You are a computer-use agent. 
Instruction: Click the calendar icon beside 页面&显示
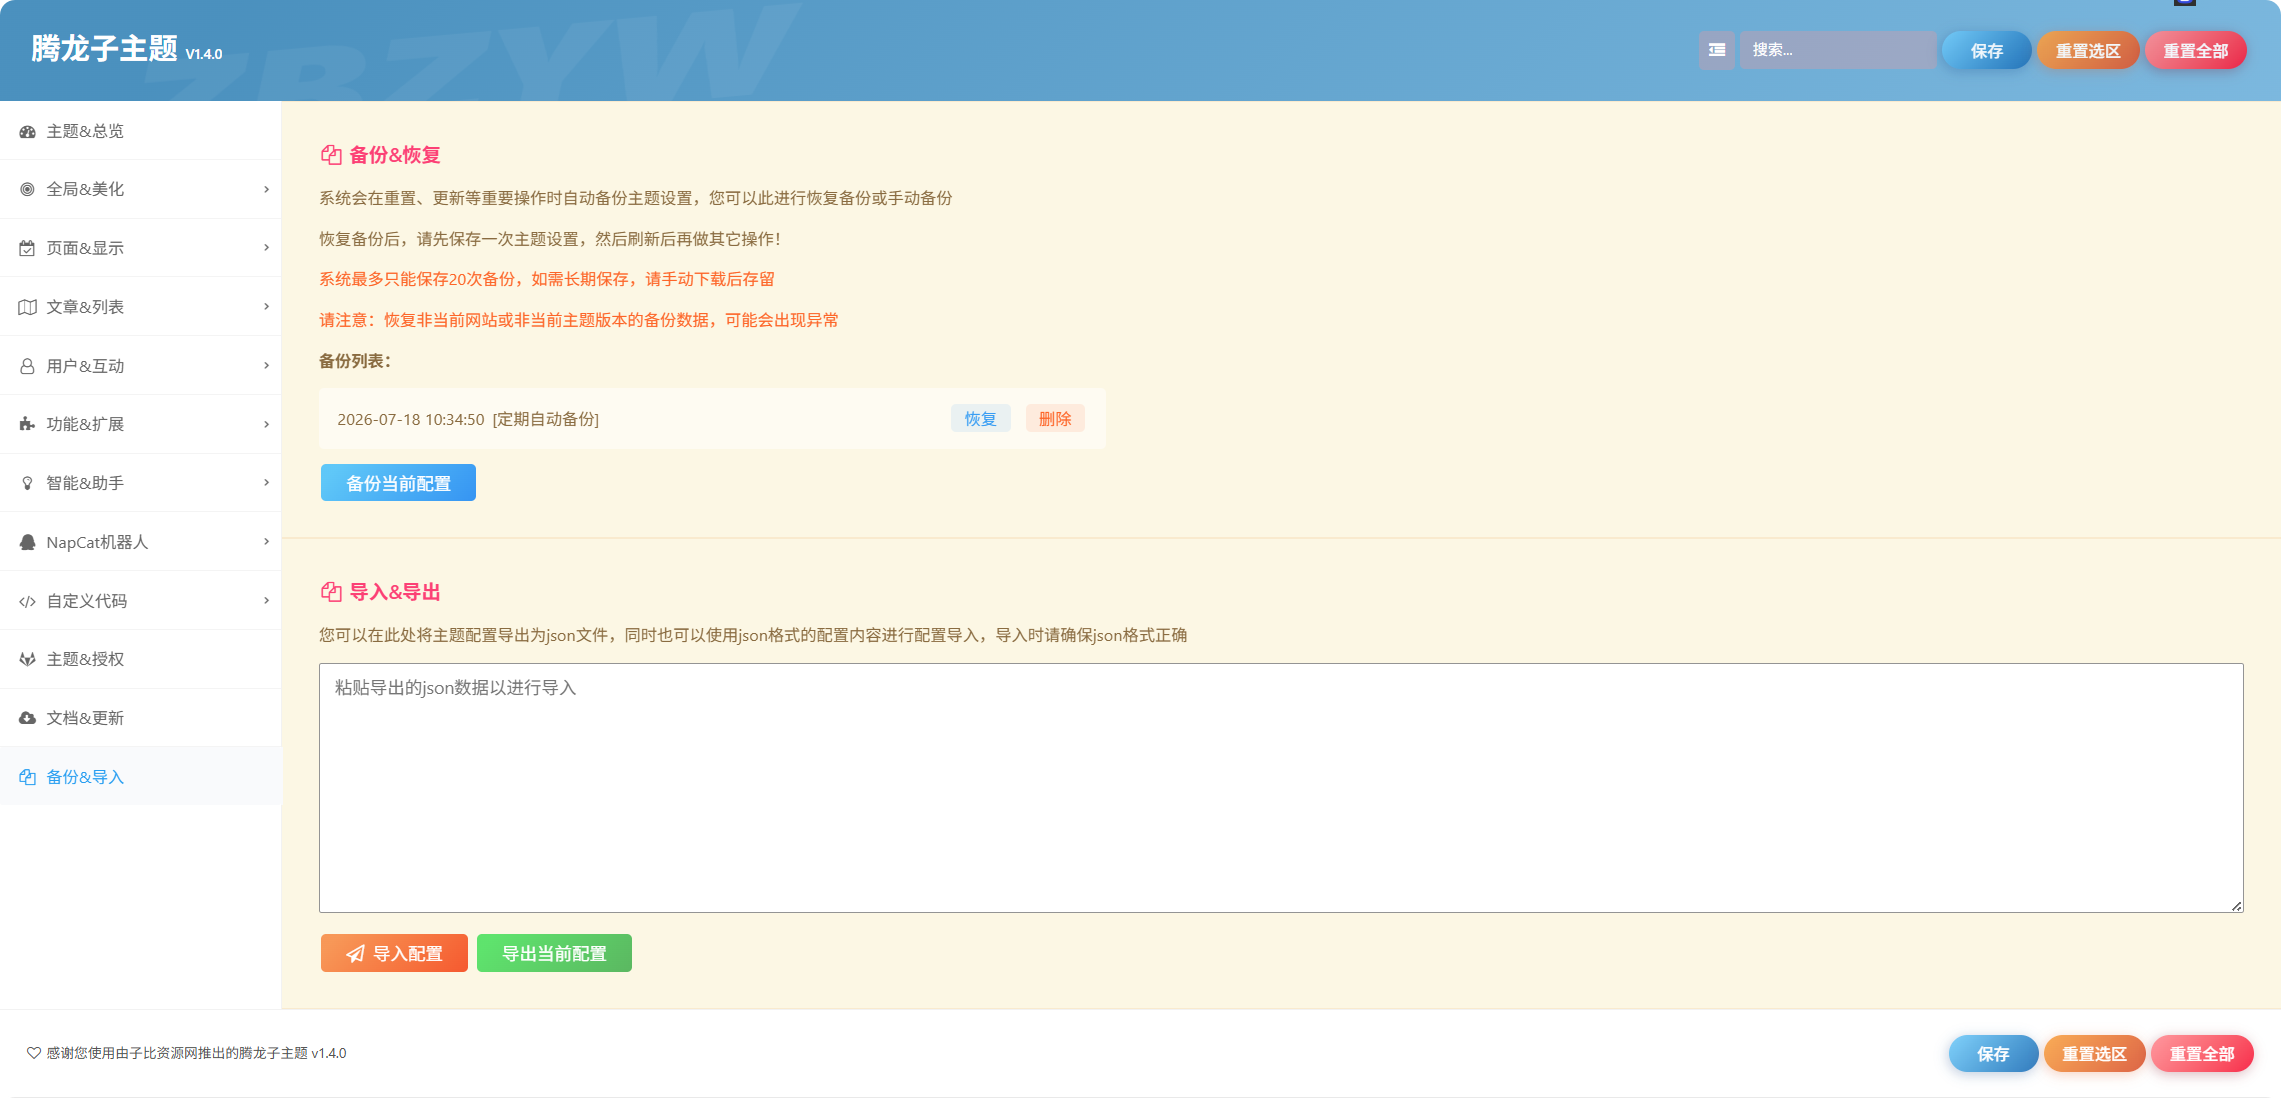point(27,248)
